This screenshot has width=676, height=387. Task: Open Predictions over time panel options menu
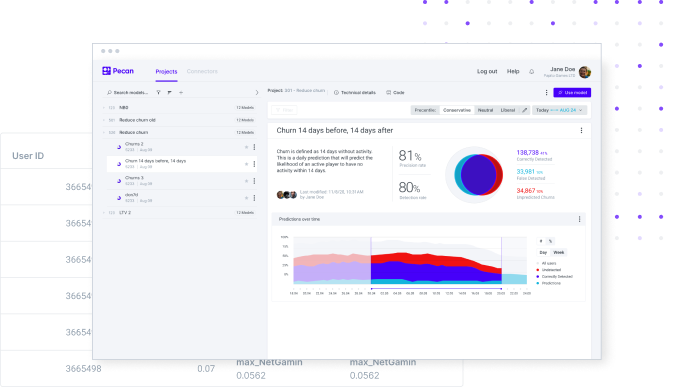pyautogui.click(x=579, y=219)
